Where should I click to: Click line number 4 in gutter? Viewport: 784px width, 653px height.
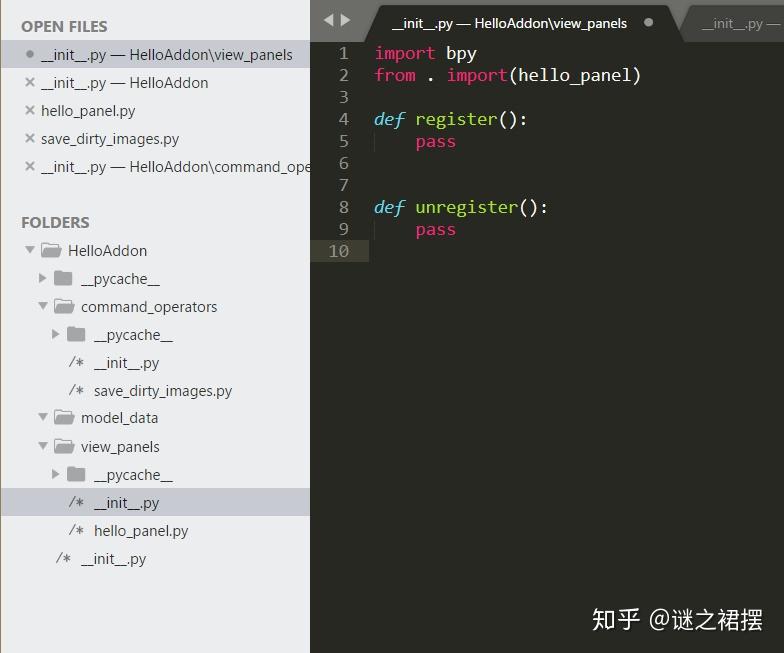pyautogui.click(x=344, y=119)
